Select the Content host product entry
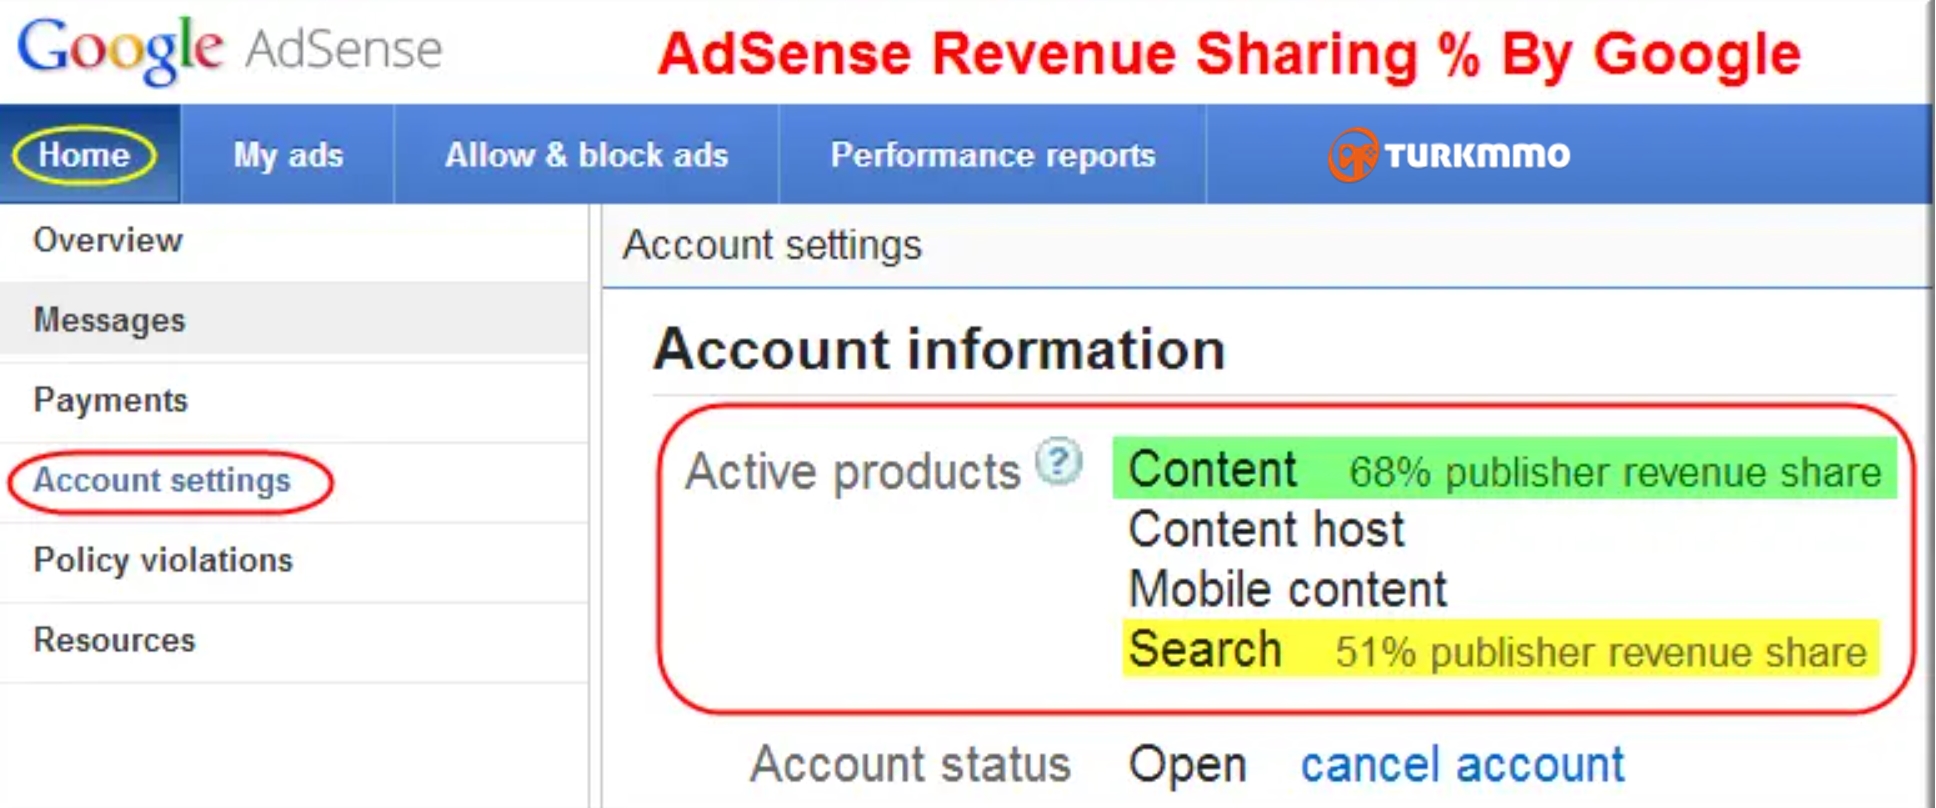Screen dimensions: 1936x808 1266,529
